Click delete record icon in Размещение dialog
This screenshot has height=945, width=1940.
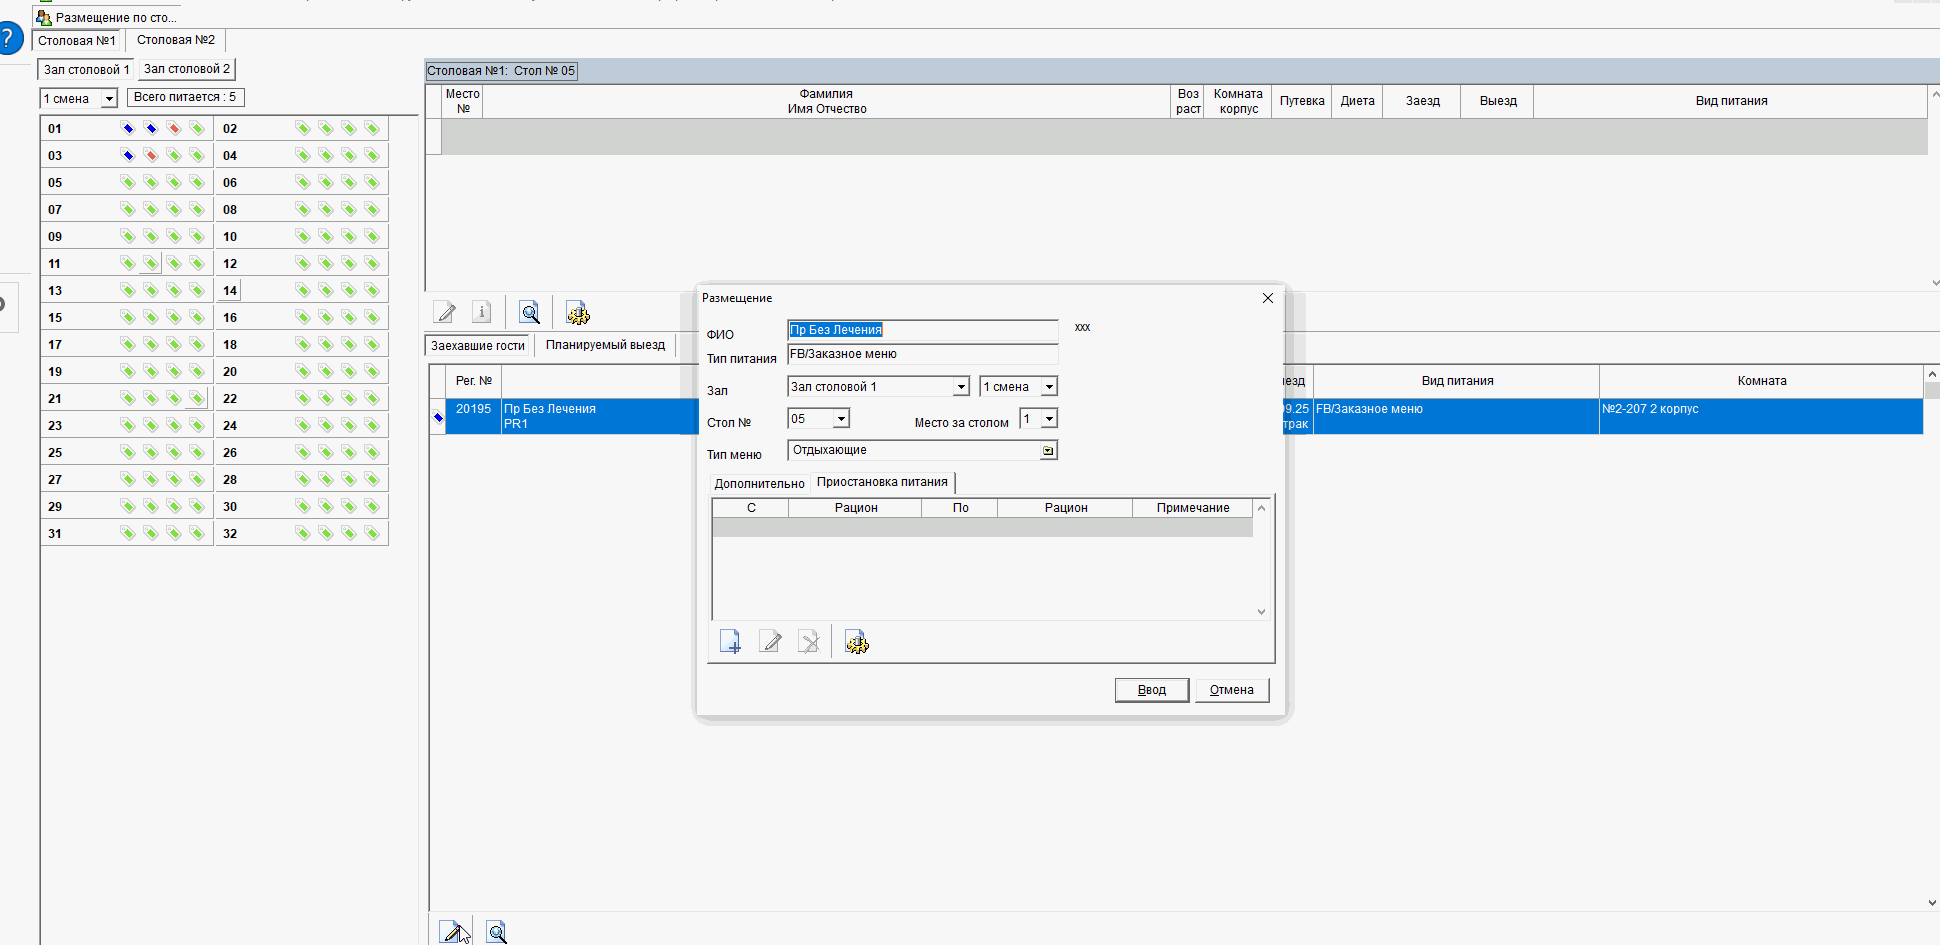[x=809, y=642]
